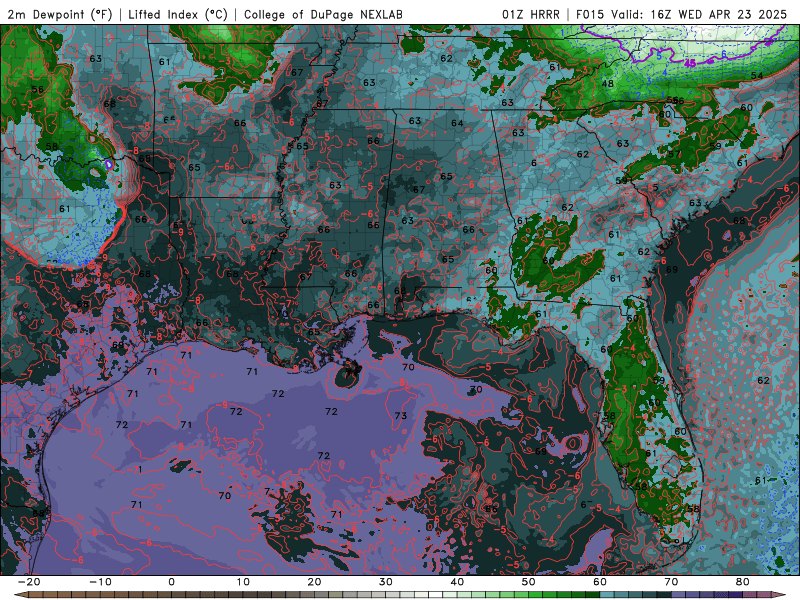Click the 70 label on the color scale
The image size is (800, 600).
coord(671,582)
